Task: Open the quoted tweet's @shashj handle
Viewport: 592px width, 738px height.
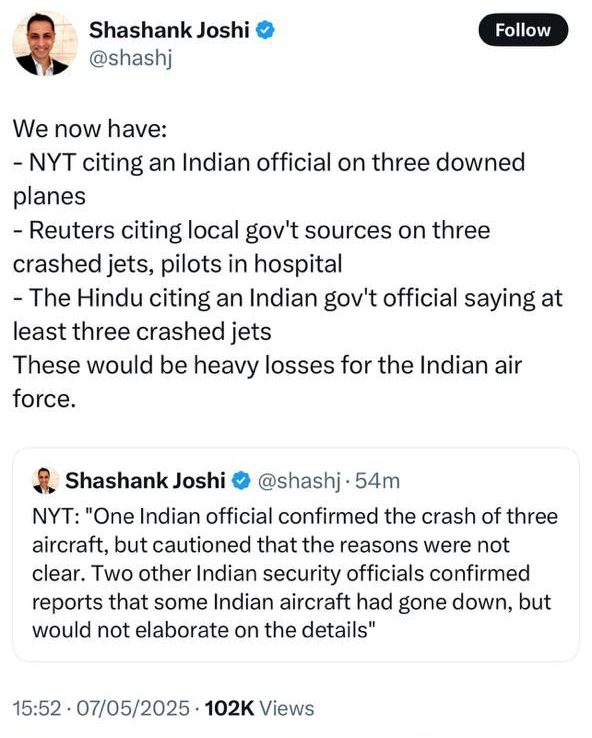Action: point(299,481)
